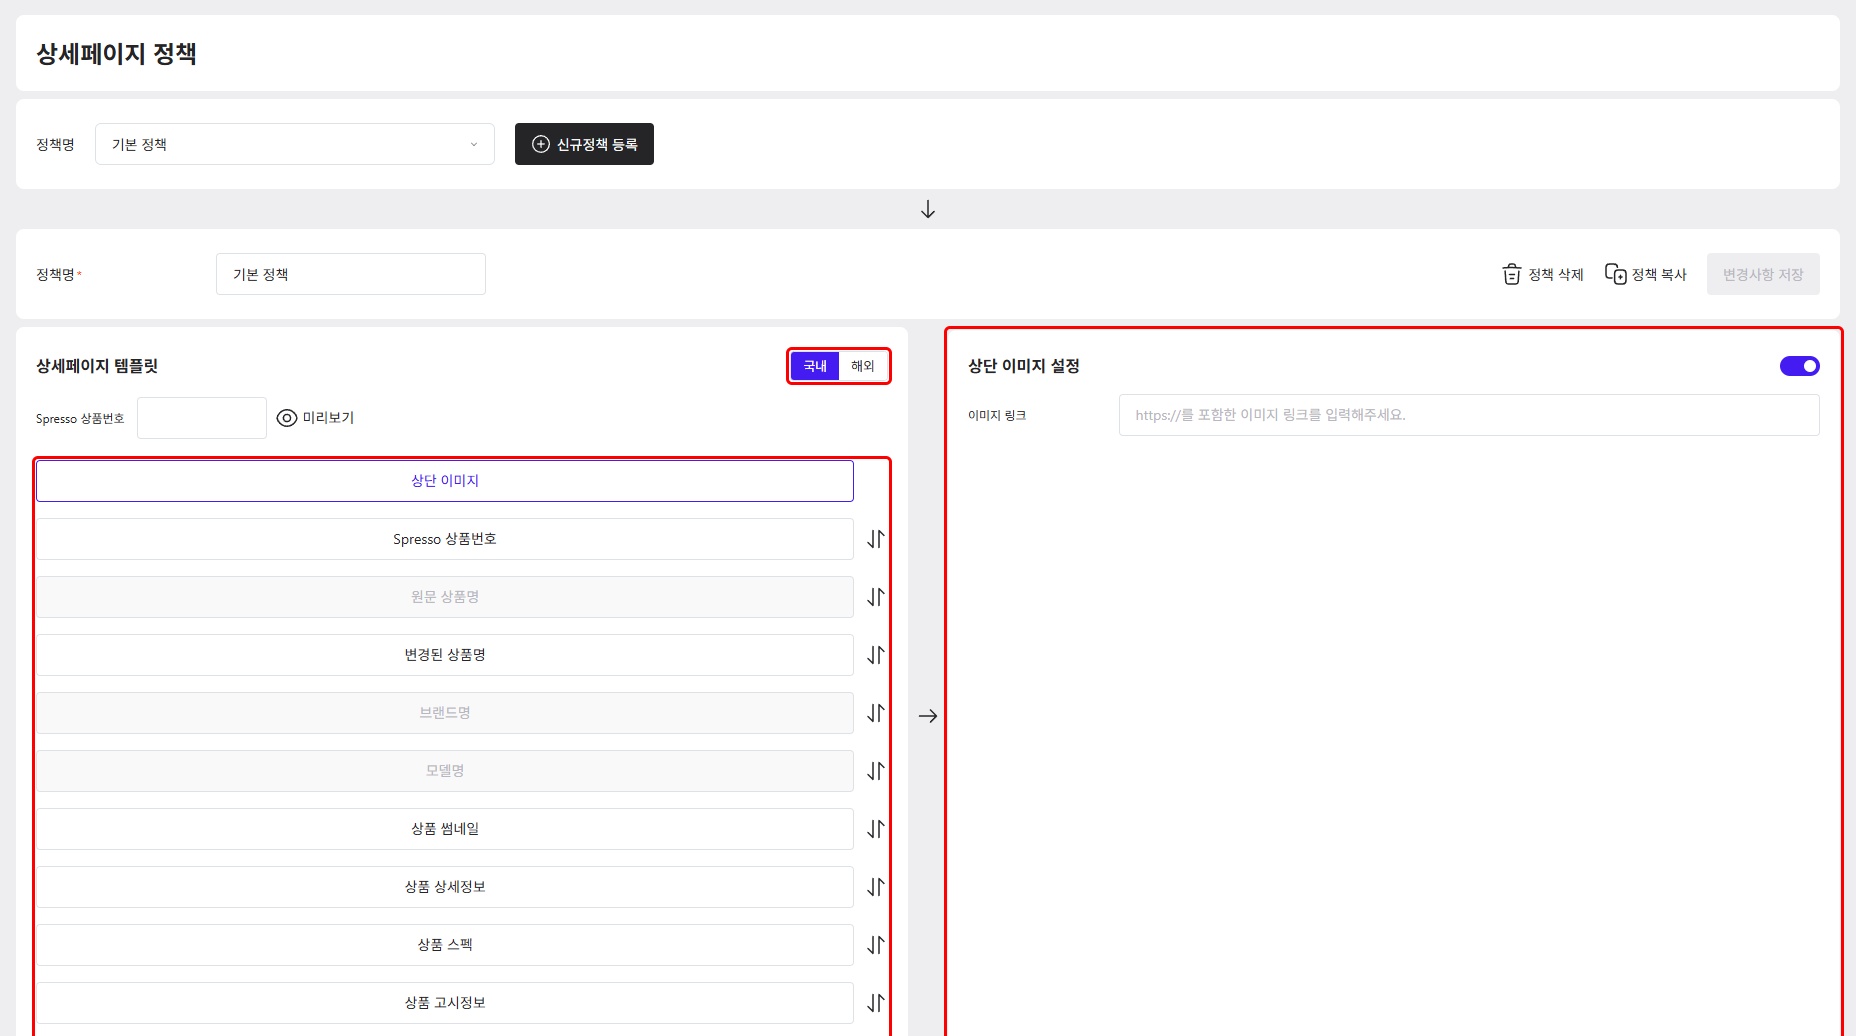Viewport: 1856px width, 1036px height.
Task: Select the Spresso 상품번호 template block
Action: point(445,539)
